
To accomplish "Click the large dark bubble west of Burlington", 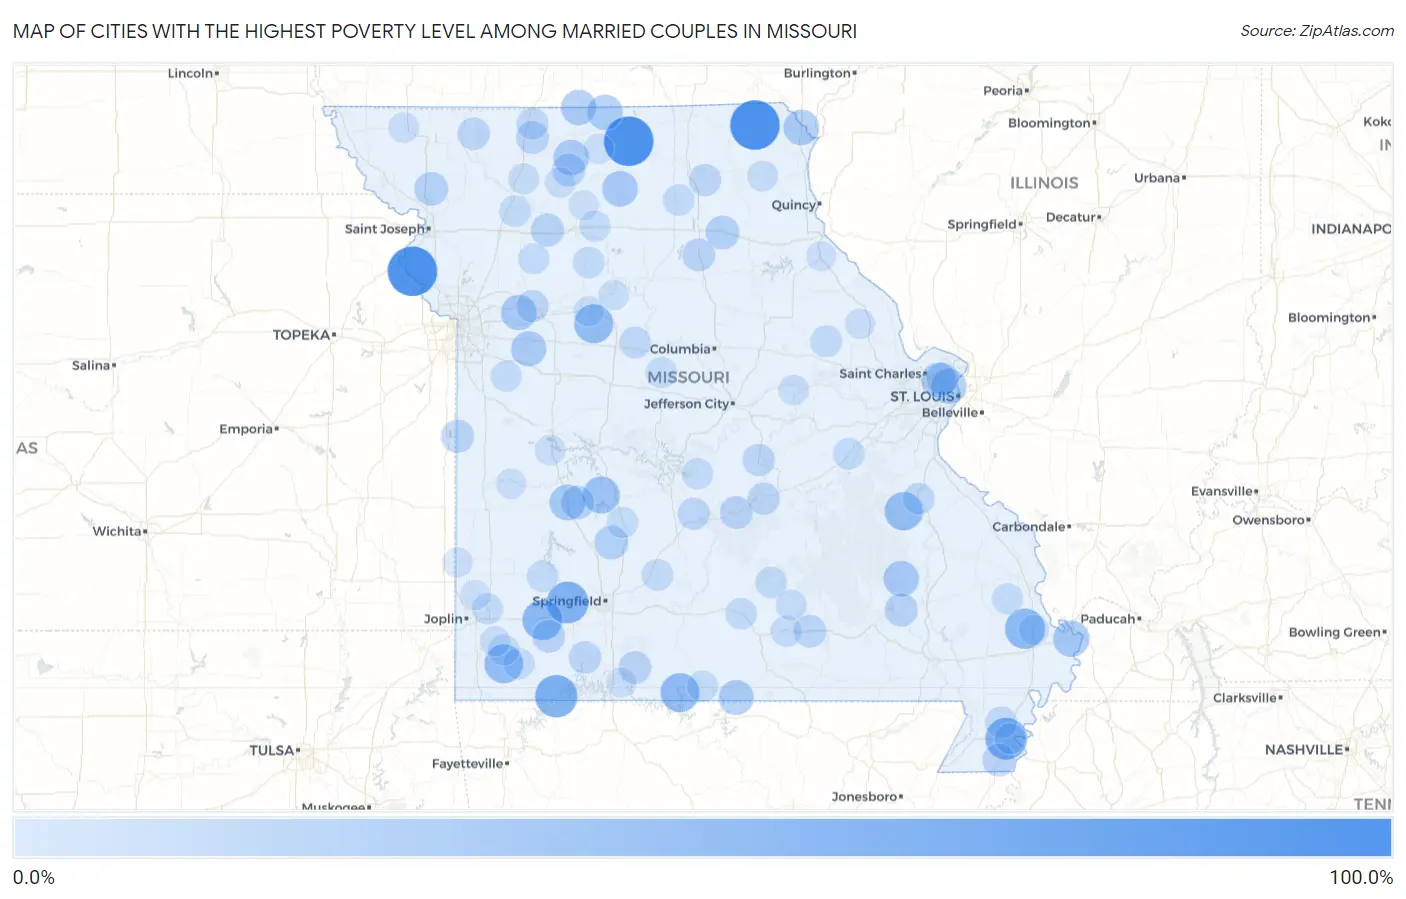I will 754,124.
